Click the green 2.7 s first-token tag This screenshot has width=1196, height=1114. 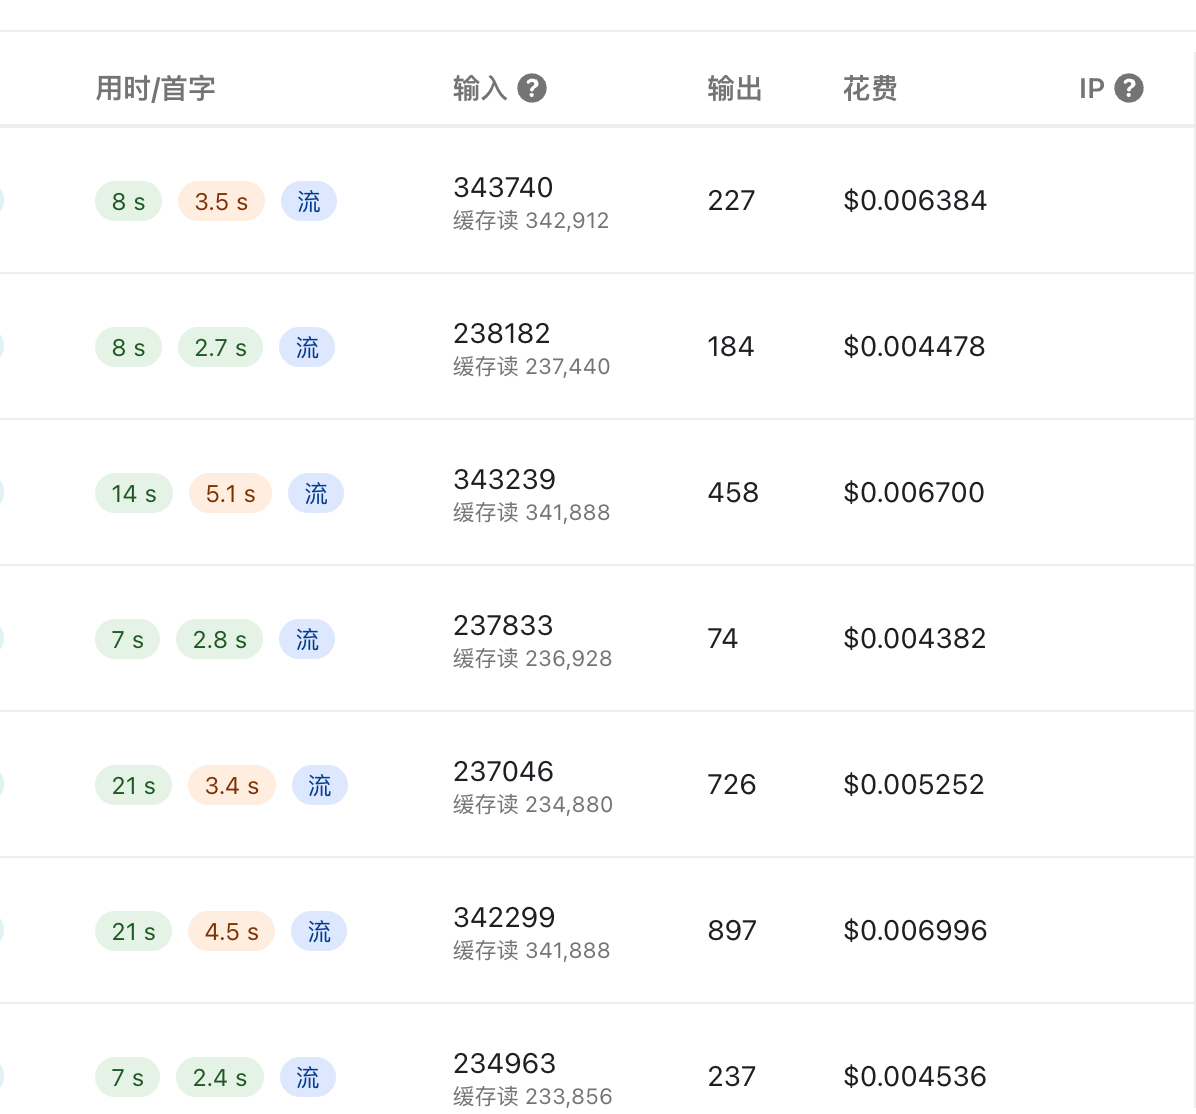click(220, 347)
